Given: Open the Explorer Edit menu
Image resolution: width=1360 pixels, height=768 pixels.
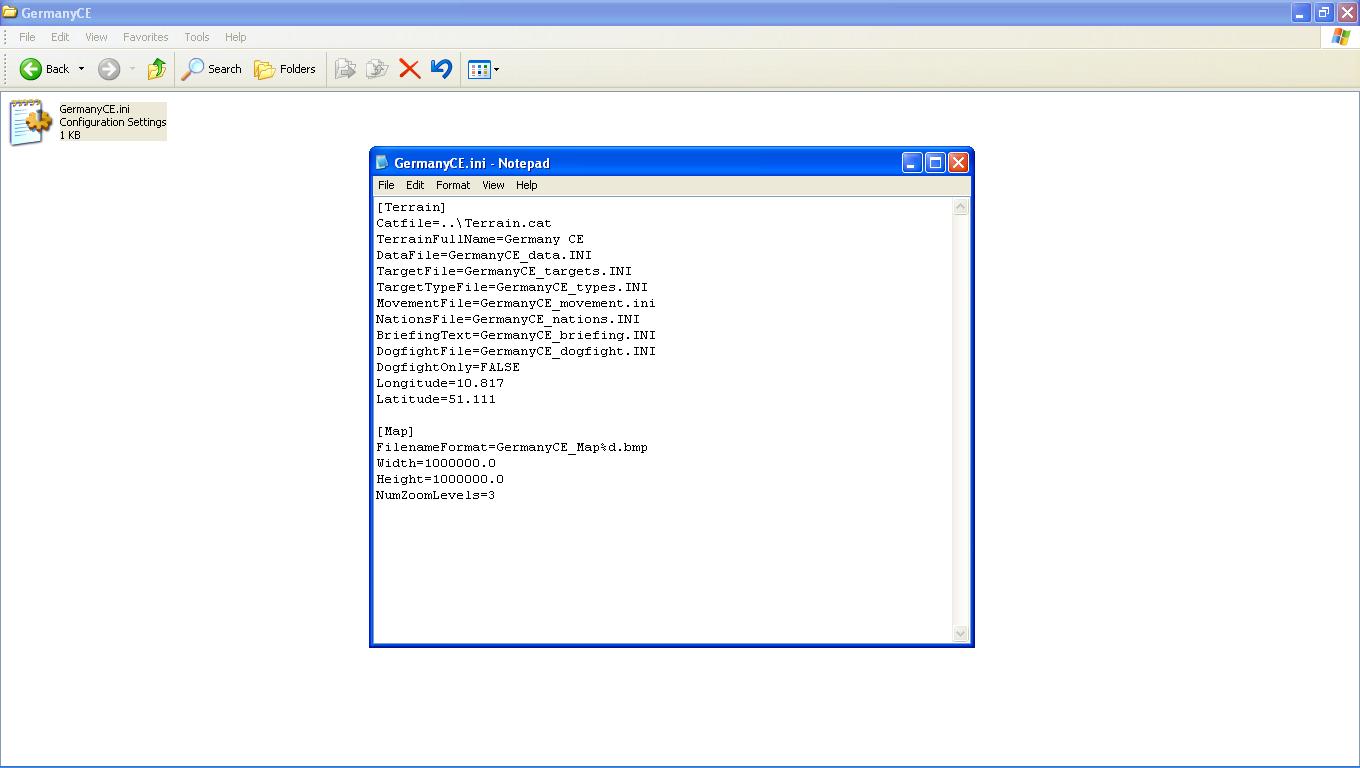Looking at the screenshot, I should 60,37.
